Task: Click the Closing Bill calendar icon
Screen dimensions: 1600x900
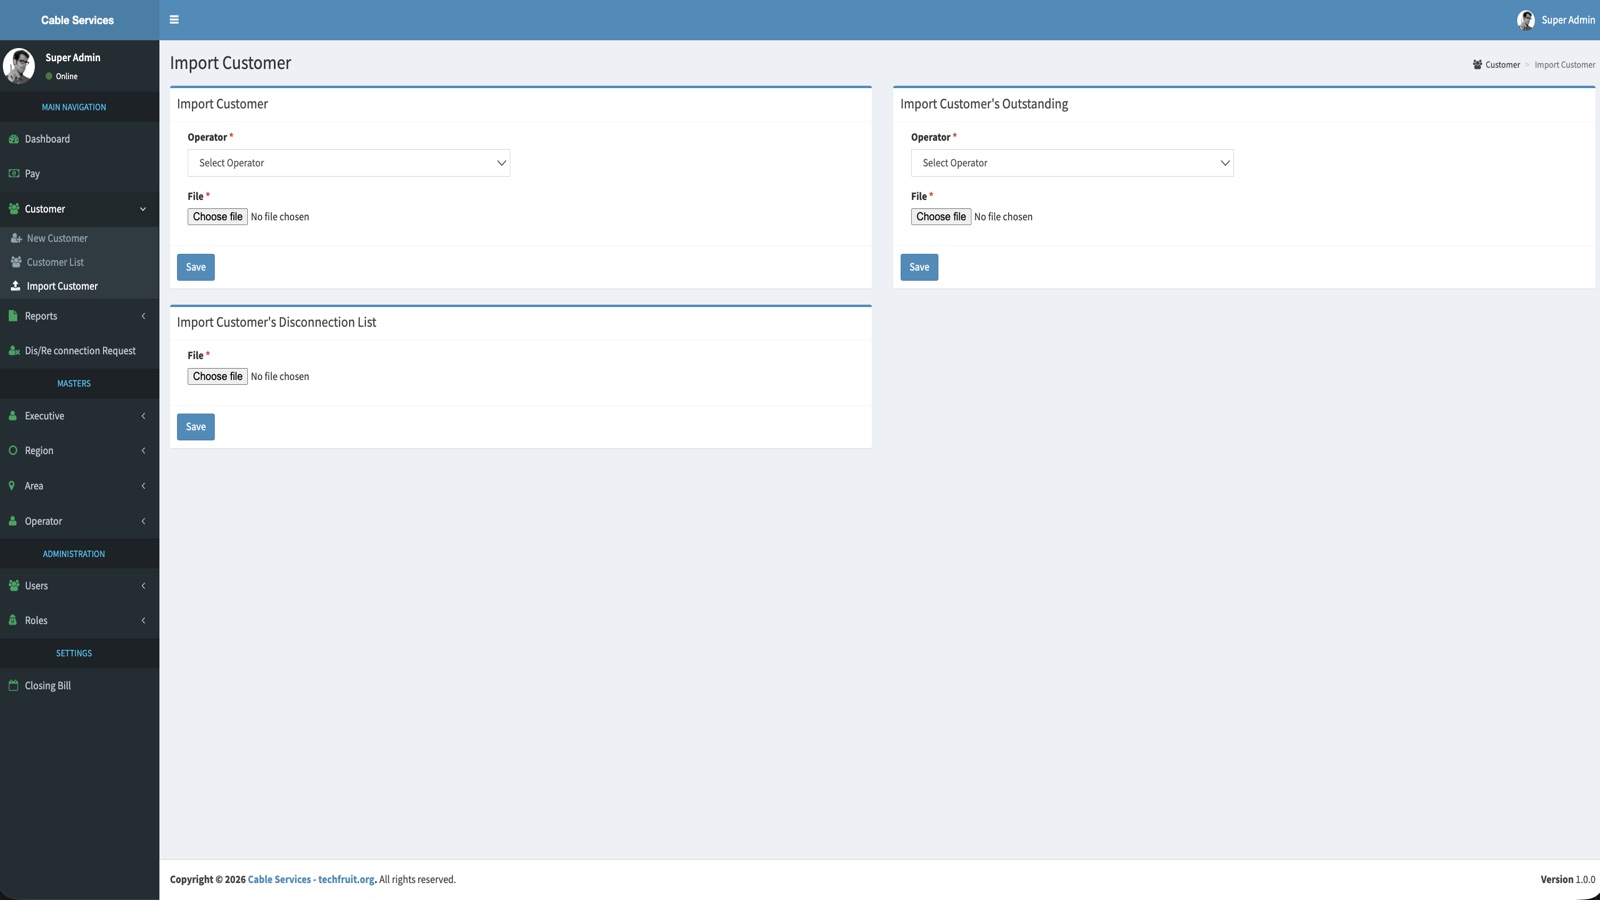Action: click(x=13, y=686)
